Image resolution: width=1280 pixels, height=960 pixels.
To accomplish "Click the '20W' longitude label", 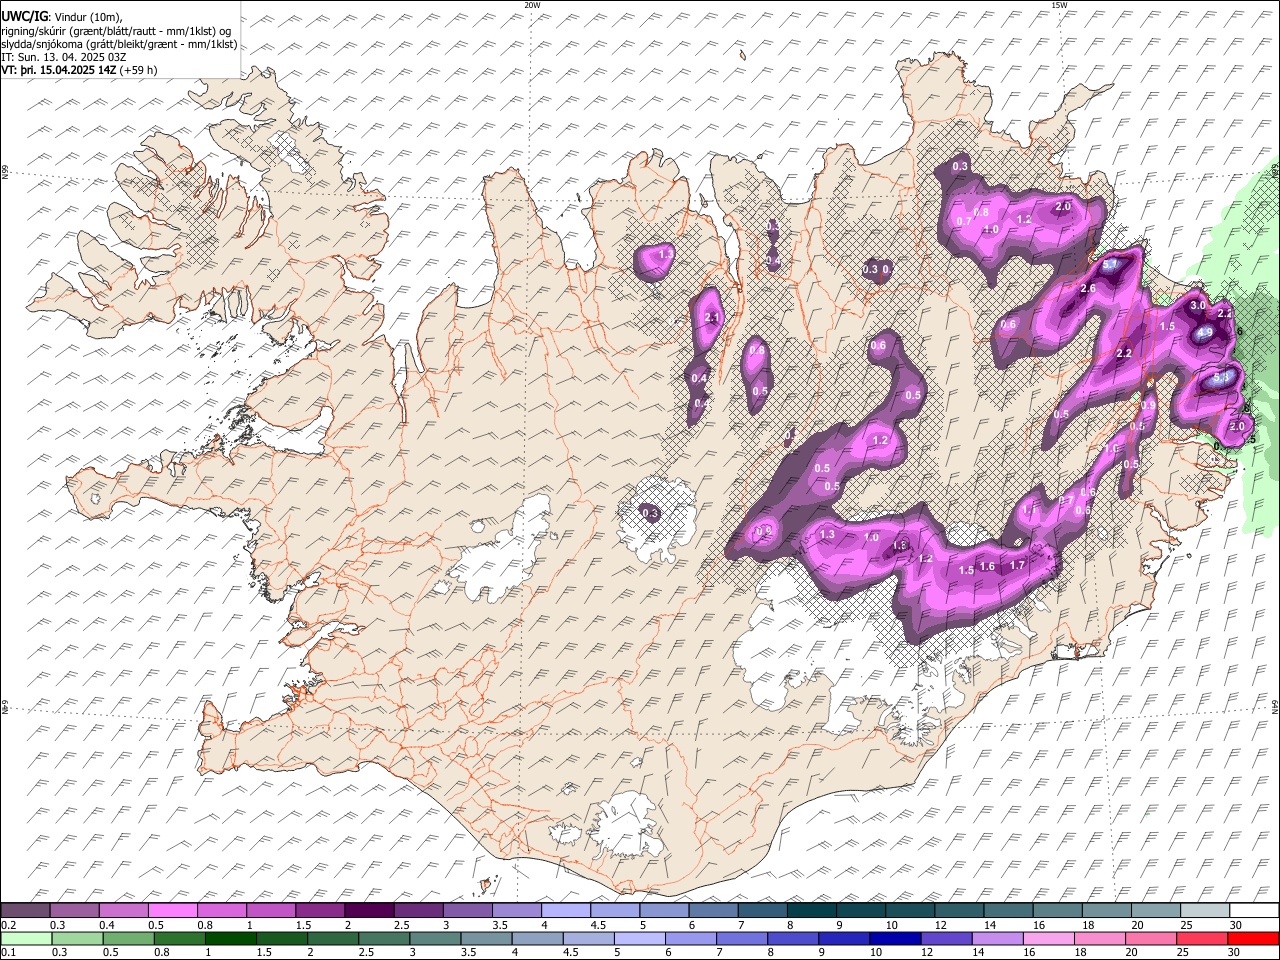I will [532, 5].
